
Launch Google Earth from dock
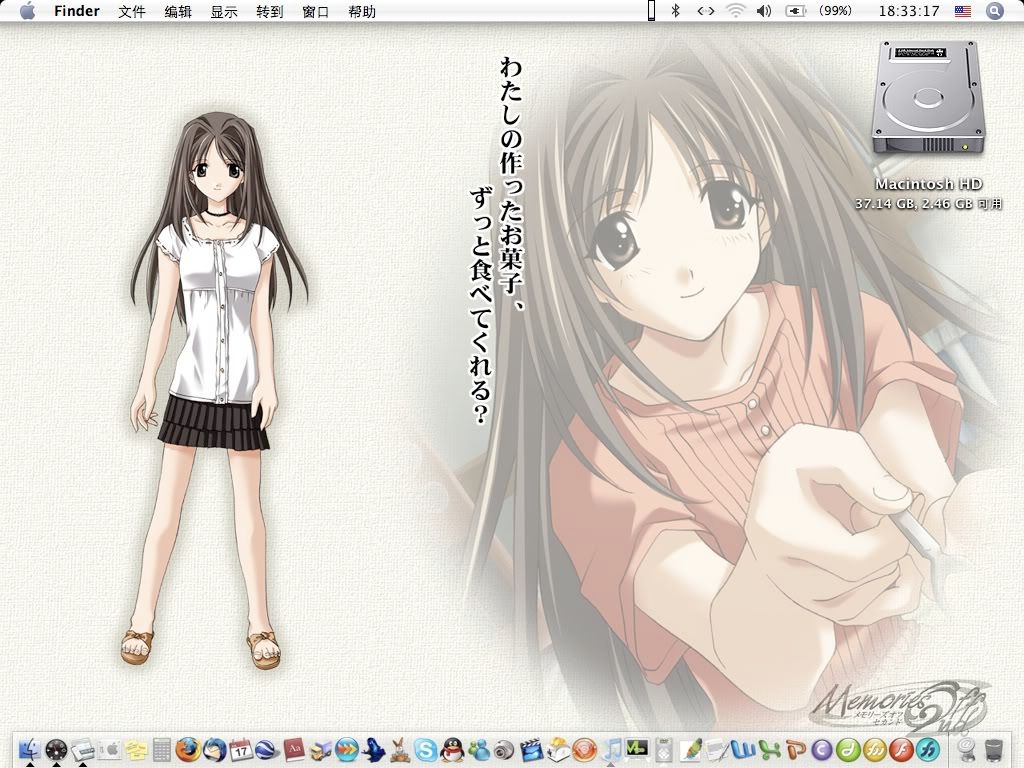(x=267, y=750)
